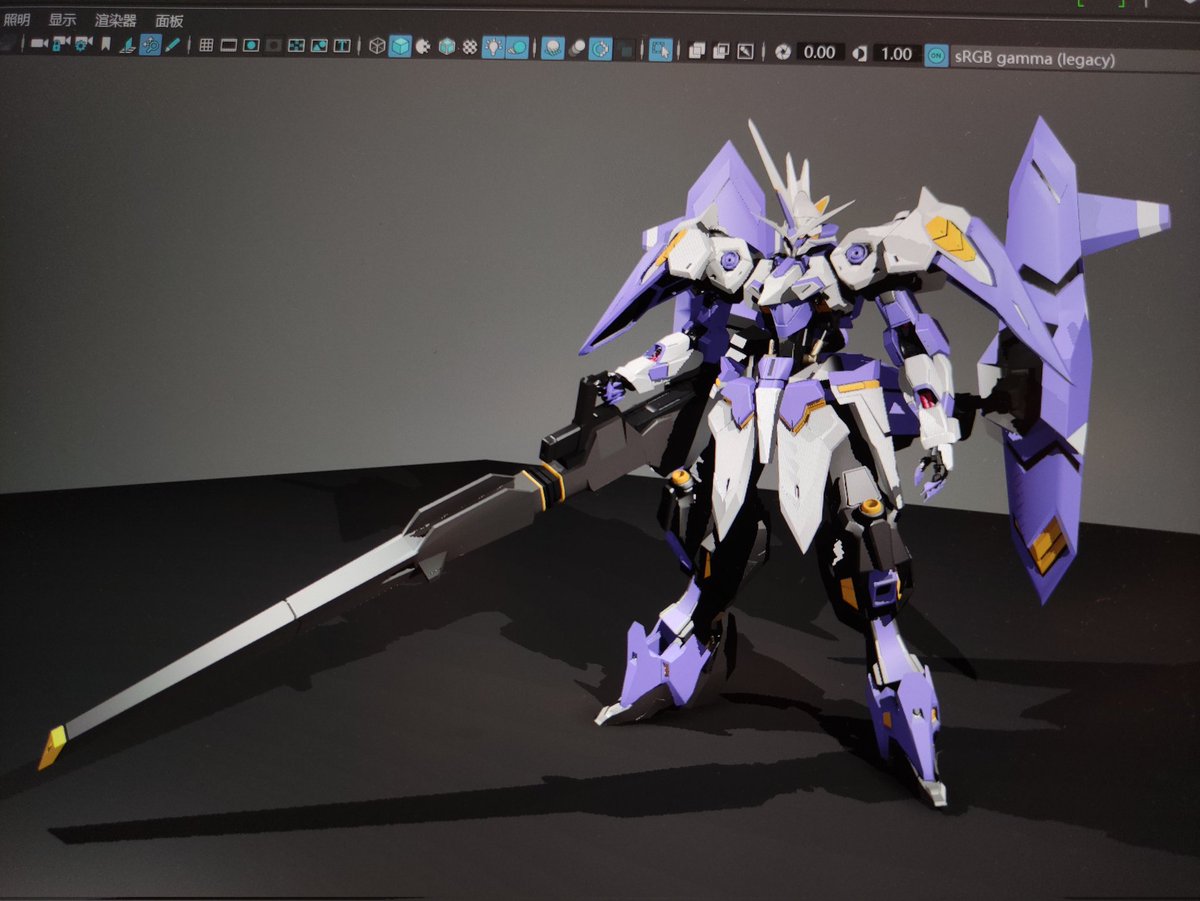Click the Exposure aperture icon

tap(784, 52)
